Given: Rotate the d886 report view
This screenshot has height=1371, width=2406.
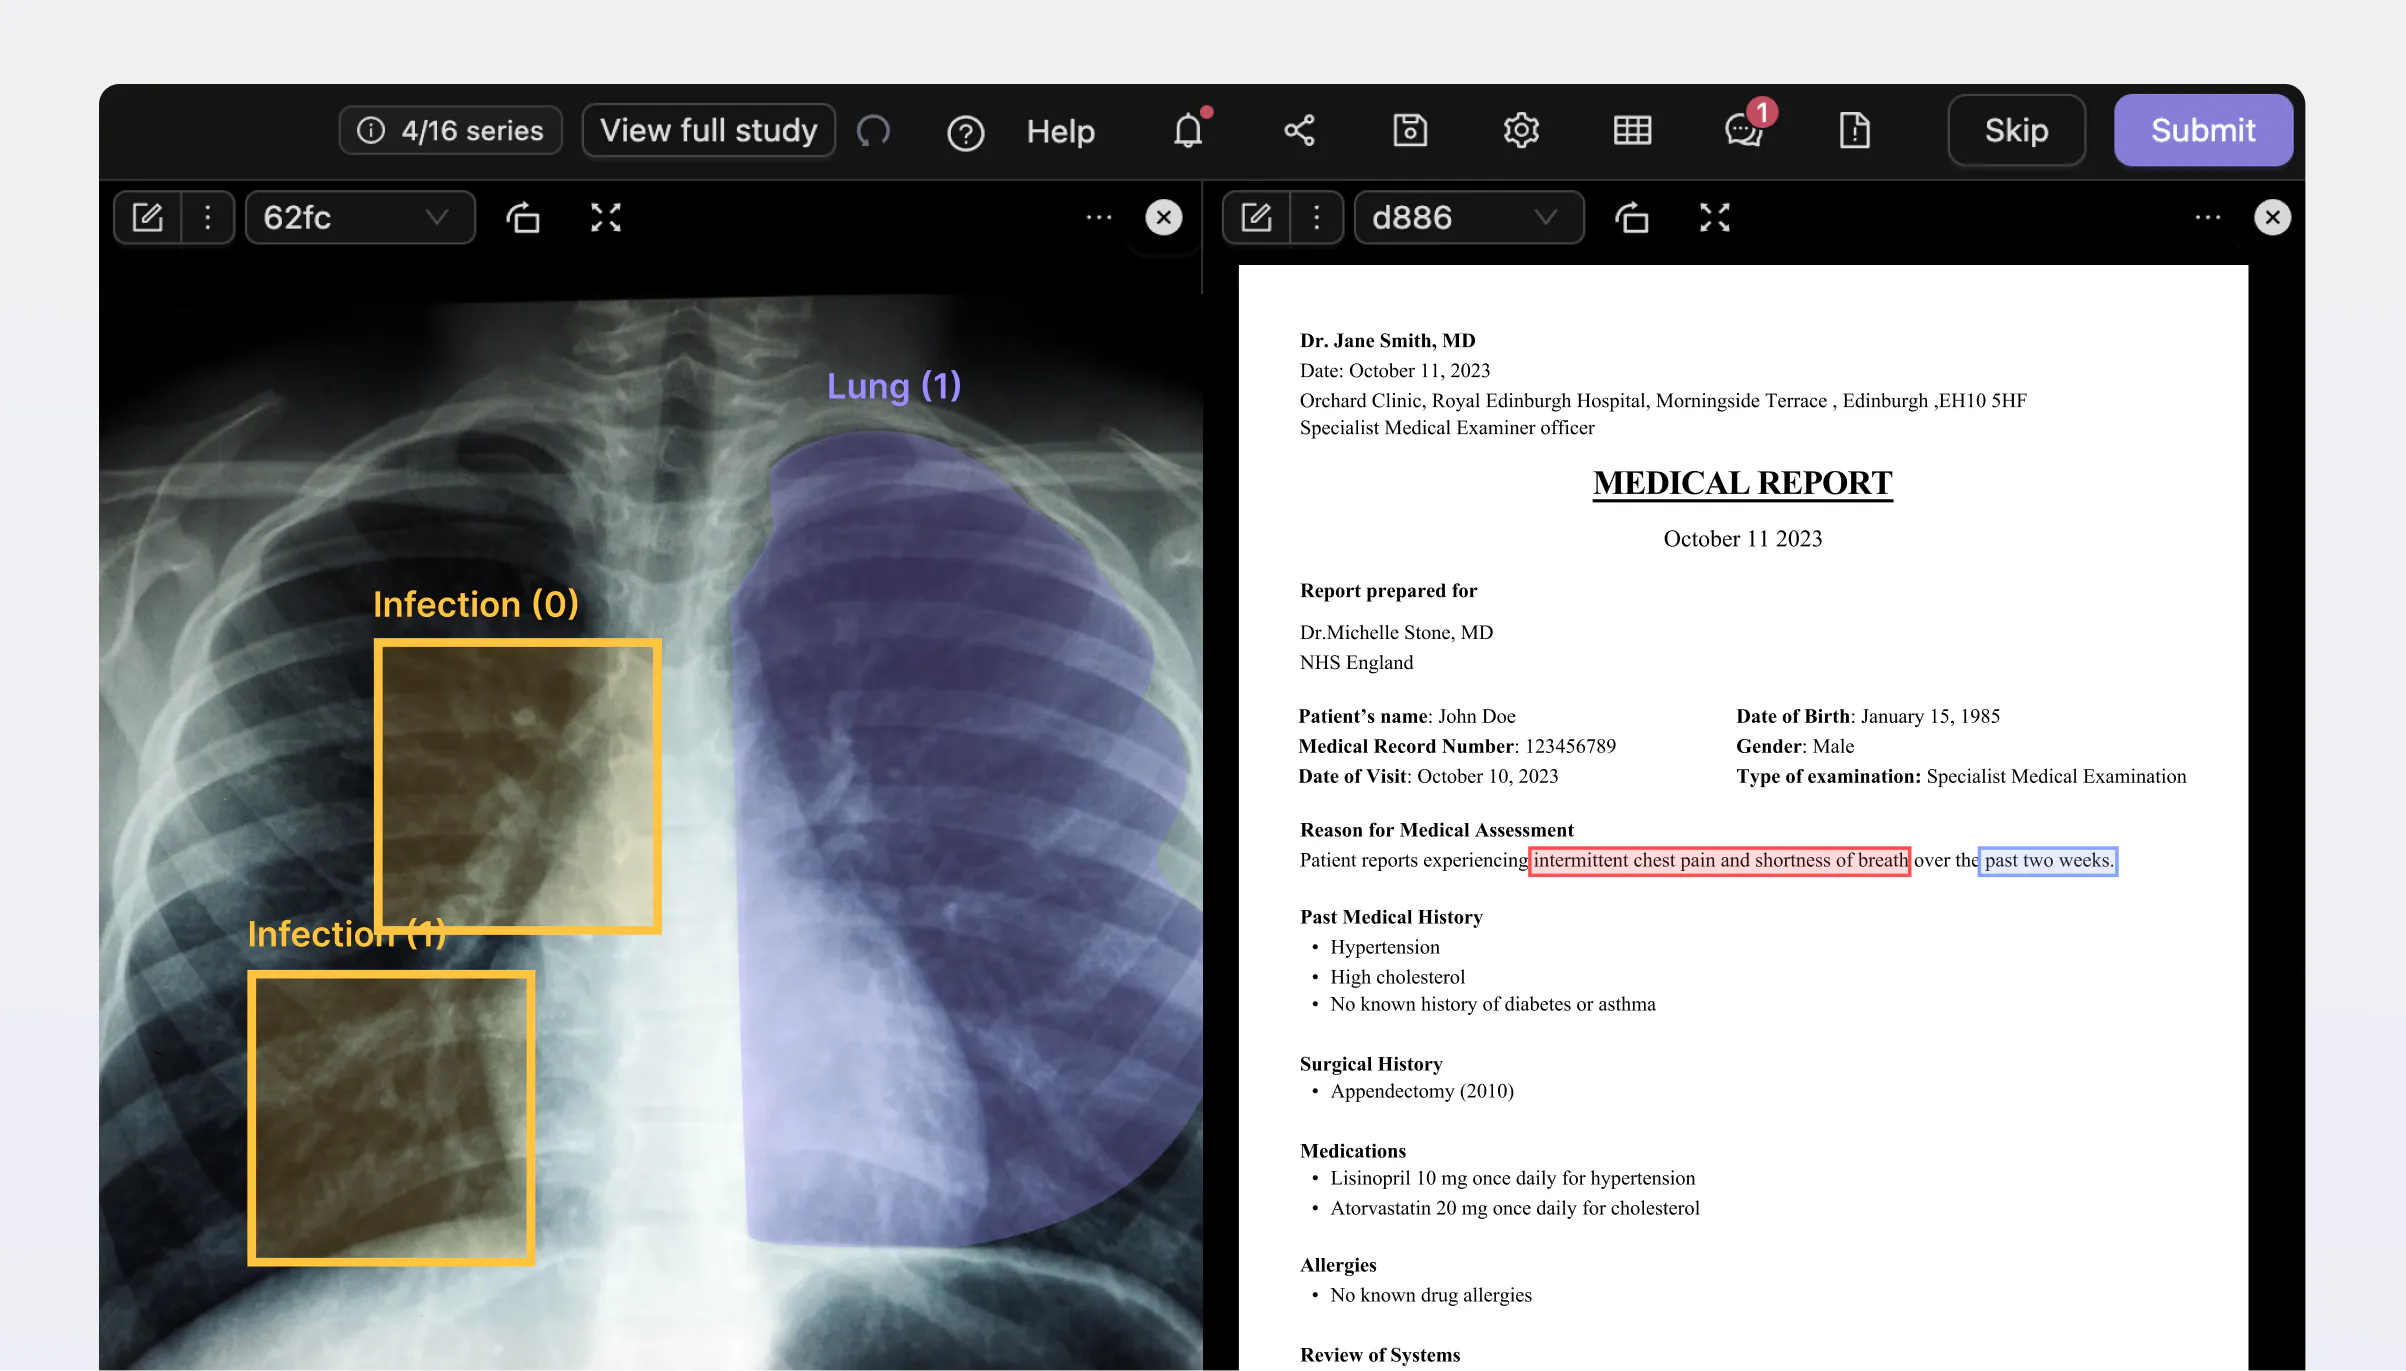Looking at the screenshot, I should (1633, 217).
